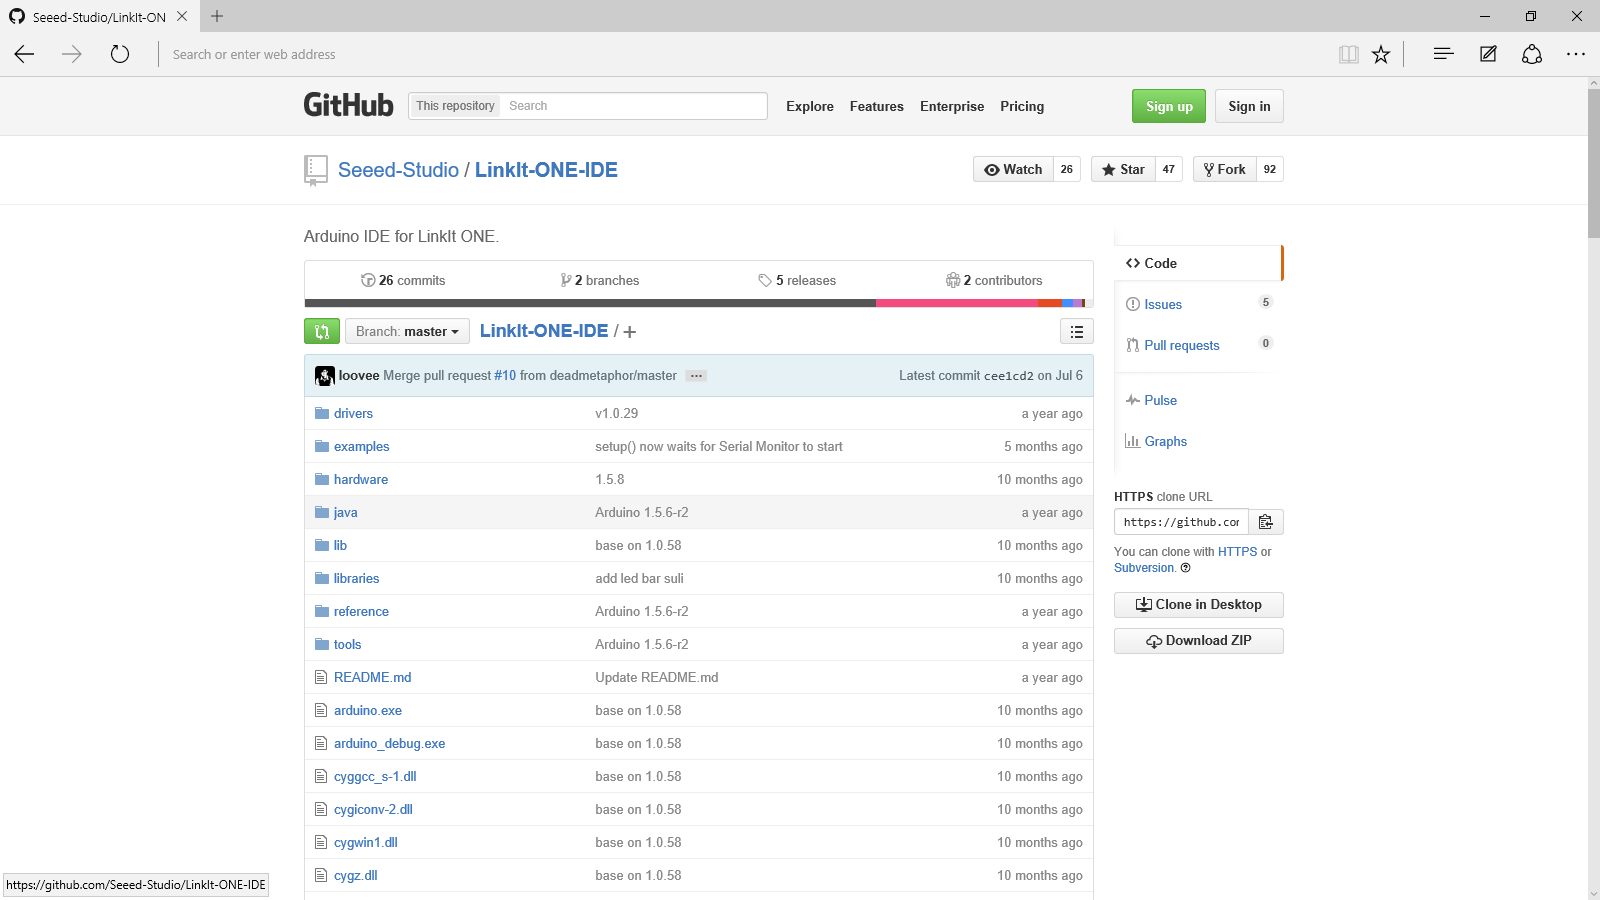1600x900 pixels.
Task: View the 26 watchers count
Action: pos(1067,169)
